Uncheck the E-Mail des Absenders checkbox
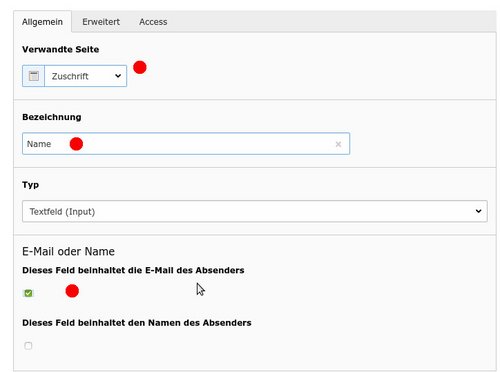 point(28,293)
